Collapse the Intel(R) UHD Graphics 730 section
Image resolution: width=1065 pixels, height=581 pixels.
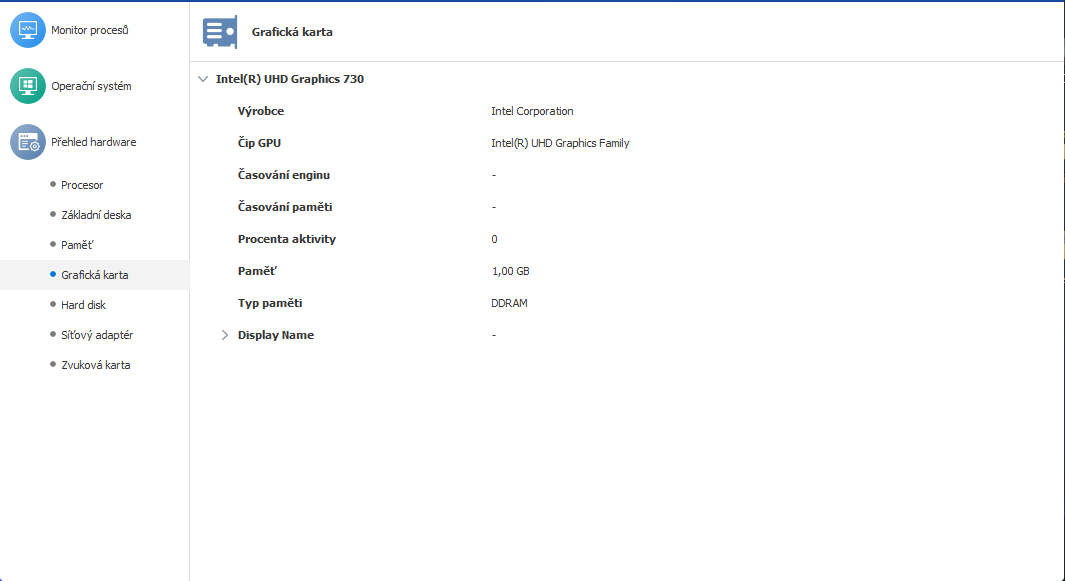click(x=202, y=79)
